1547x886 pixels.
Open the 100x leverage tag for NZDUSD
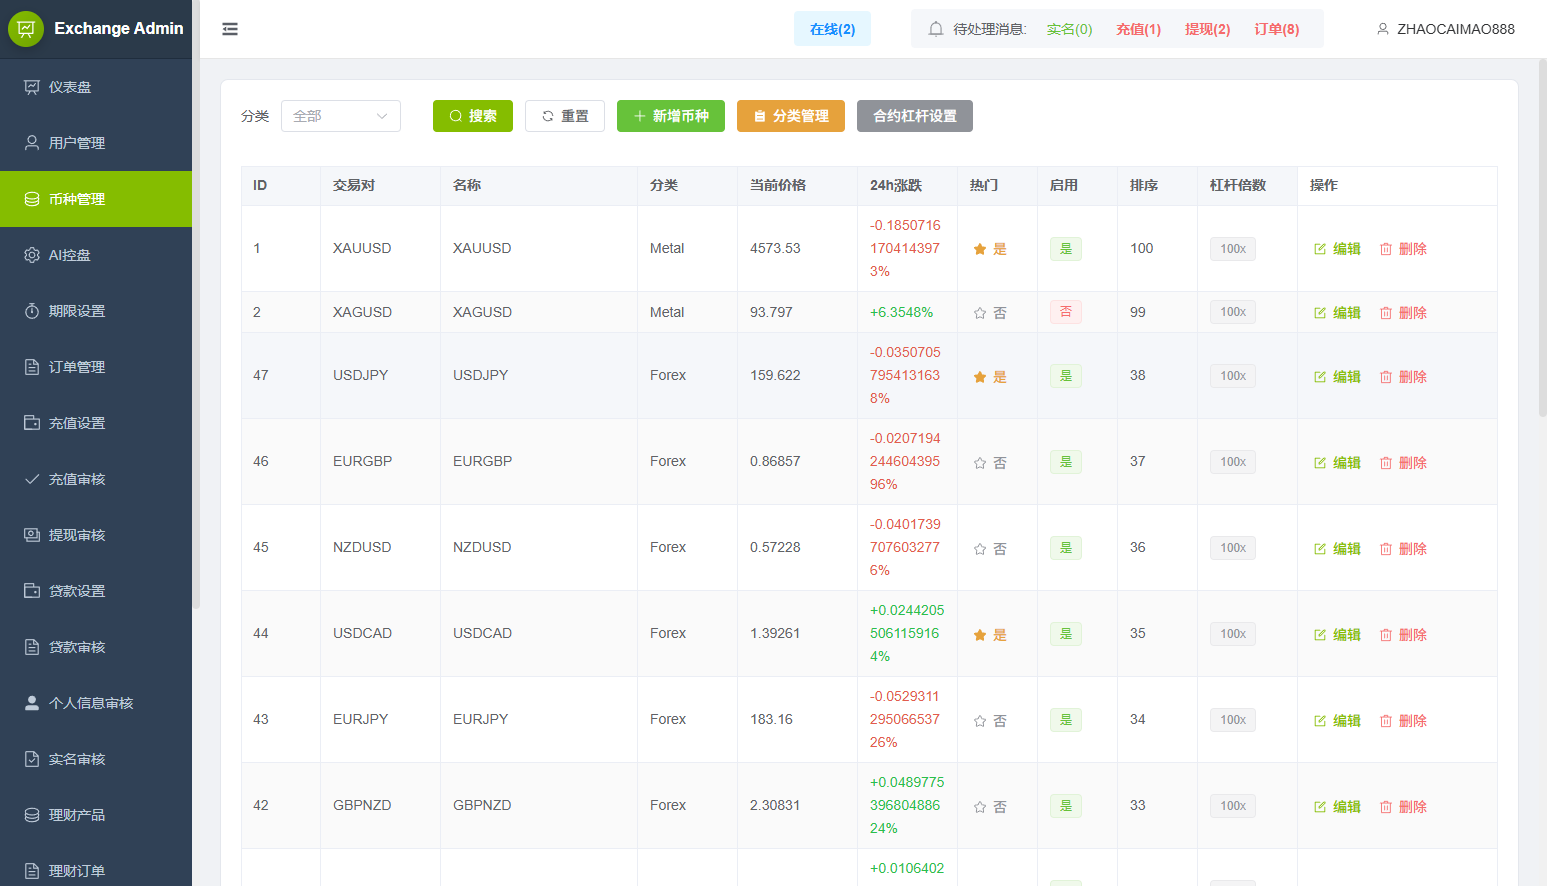coord(1232,548)
